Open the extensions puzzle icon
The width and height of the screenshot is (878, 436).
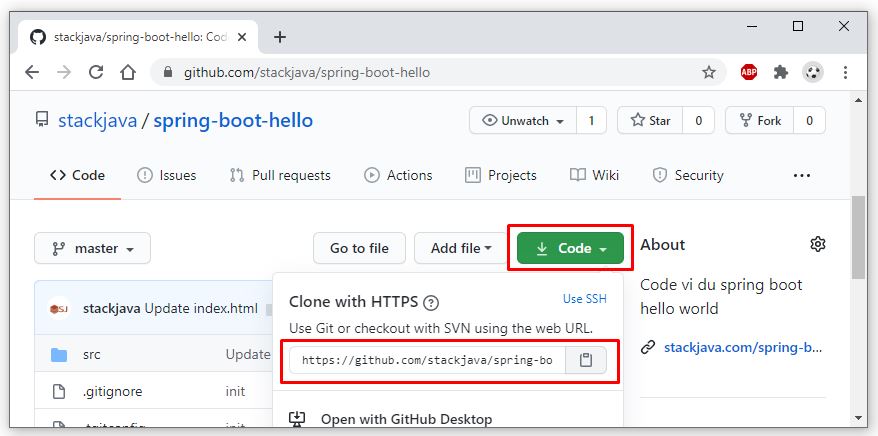[x=781, y=72]
